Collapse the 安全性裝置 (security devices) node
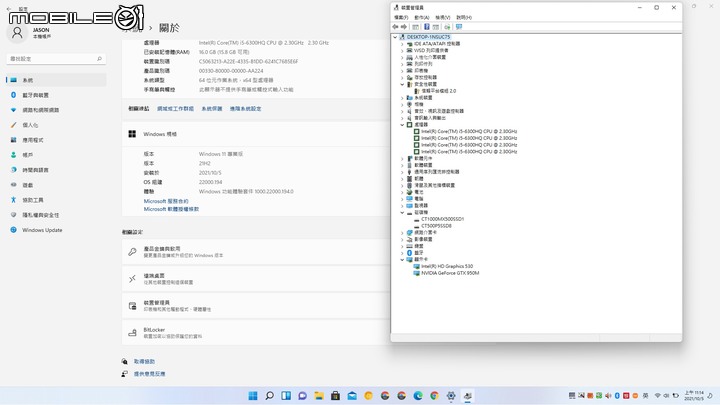720x405 pixels. pyautogui.click(x=402, y=84)
